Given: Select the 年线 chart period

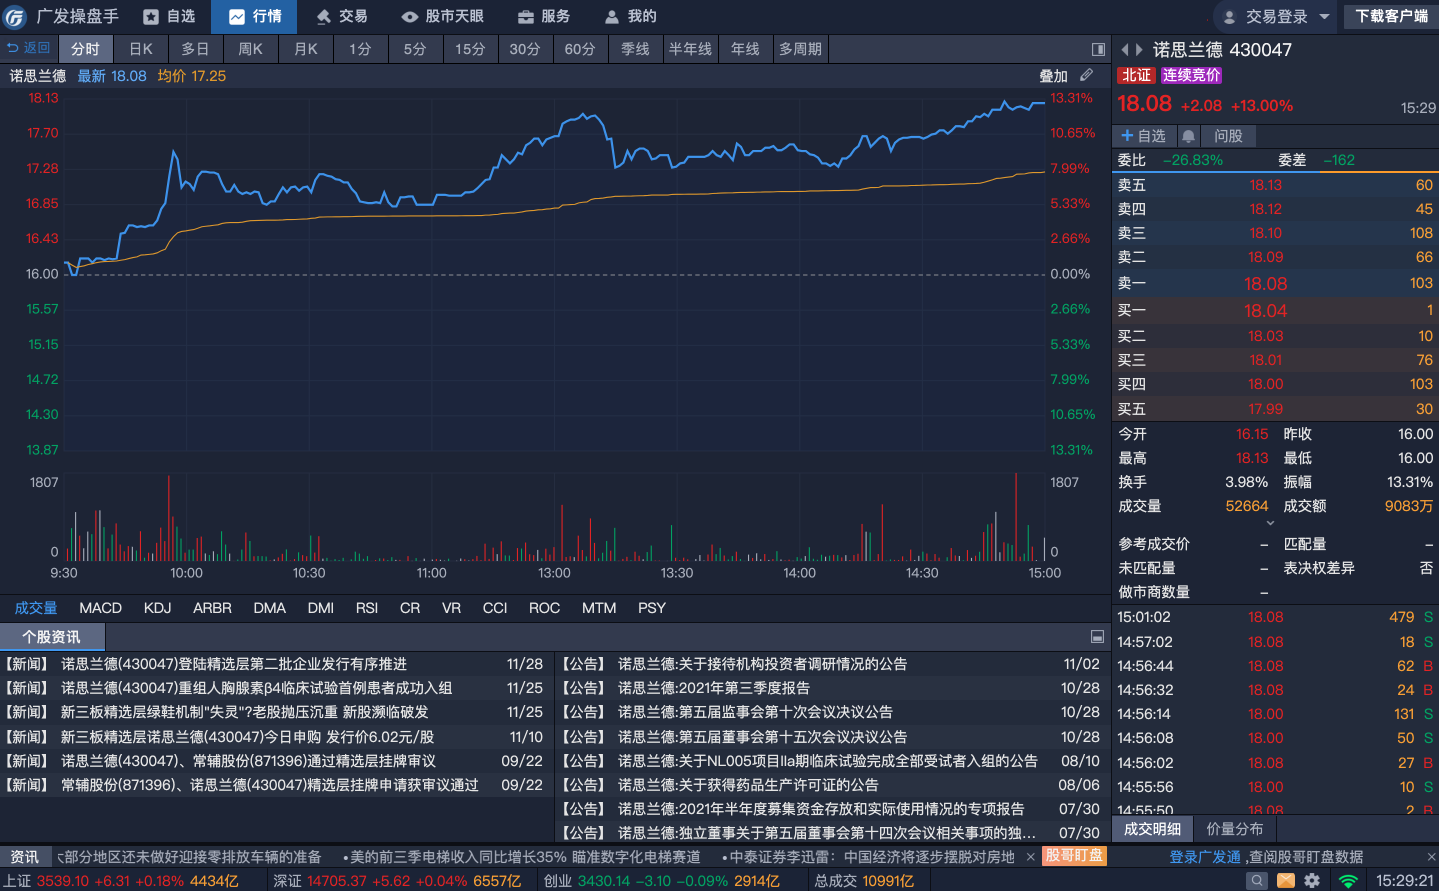Looking at the screenshot, I should click(x=745, y=49).
